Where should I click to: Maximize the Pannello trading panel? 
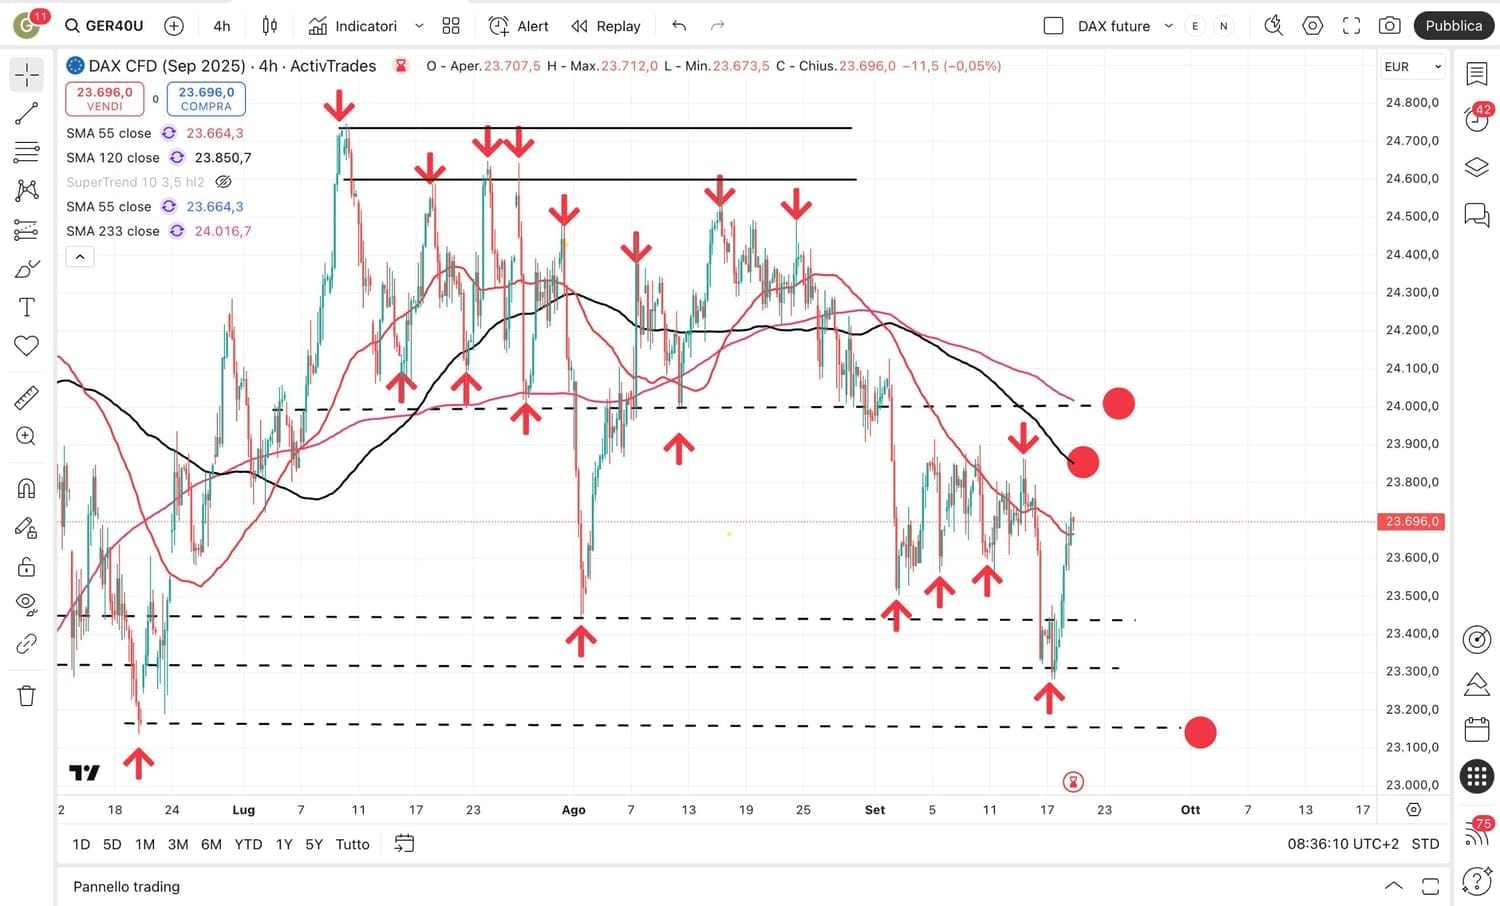click(x=1431, y=886)
